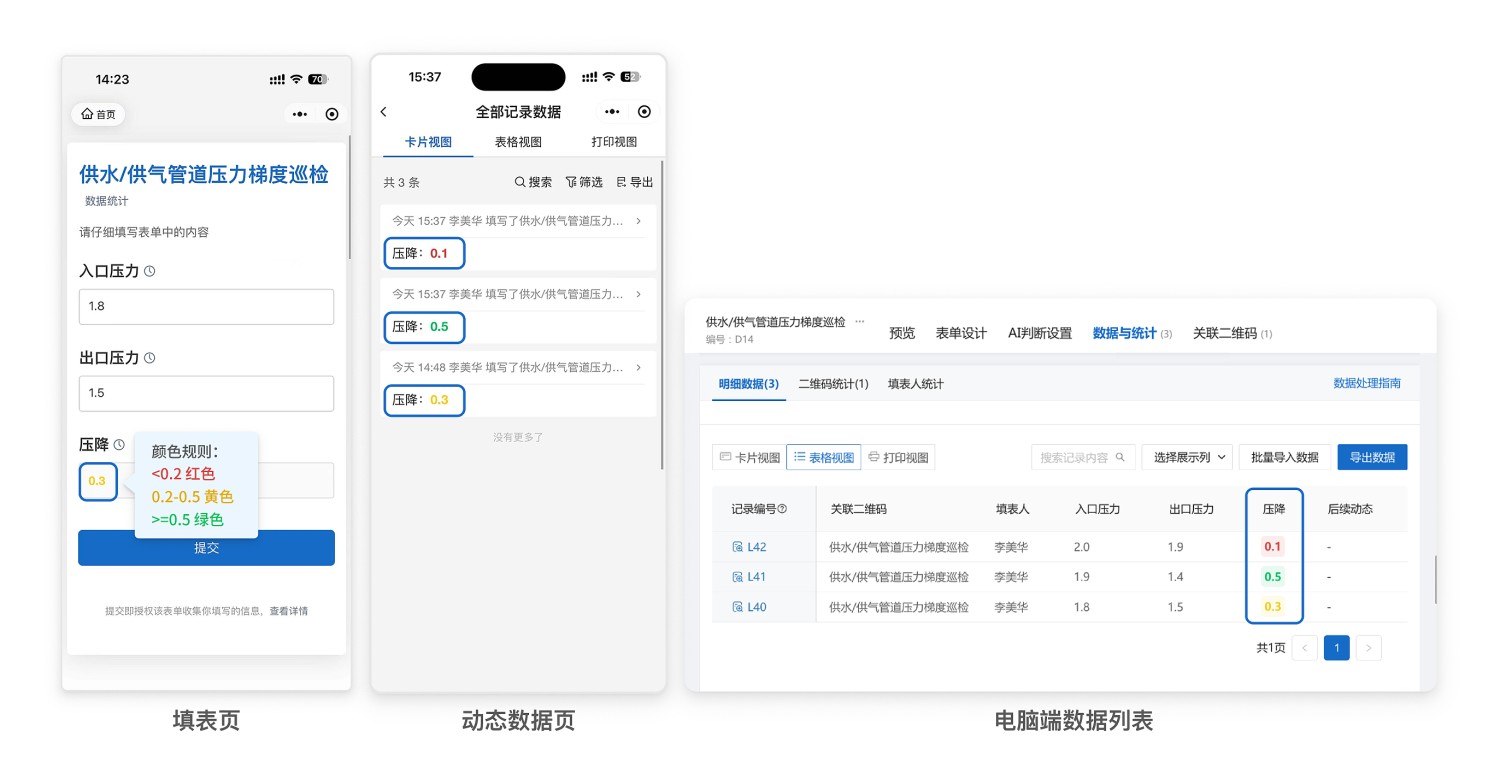Select the 表格视图 toggle on desktop
This screenshot has height=773, width=1500.
[x=823, y=458]
